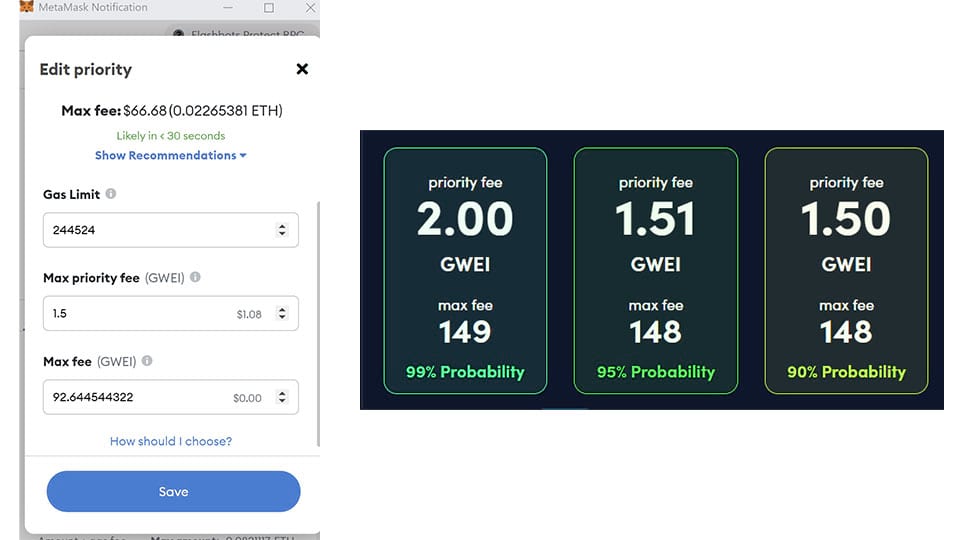The image size is (960, 540).
Task: Open How should I choose link
Action: coord(171,441)
